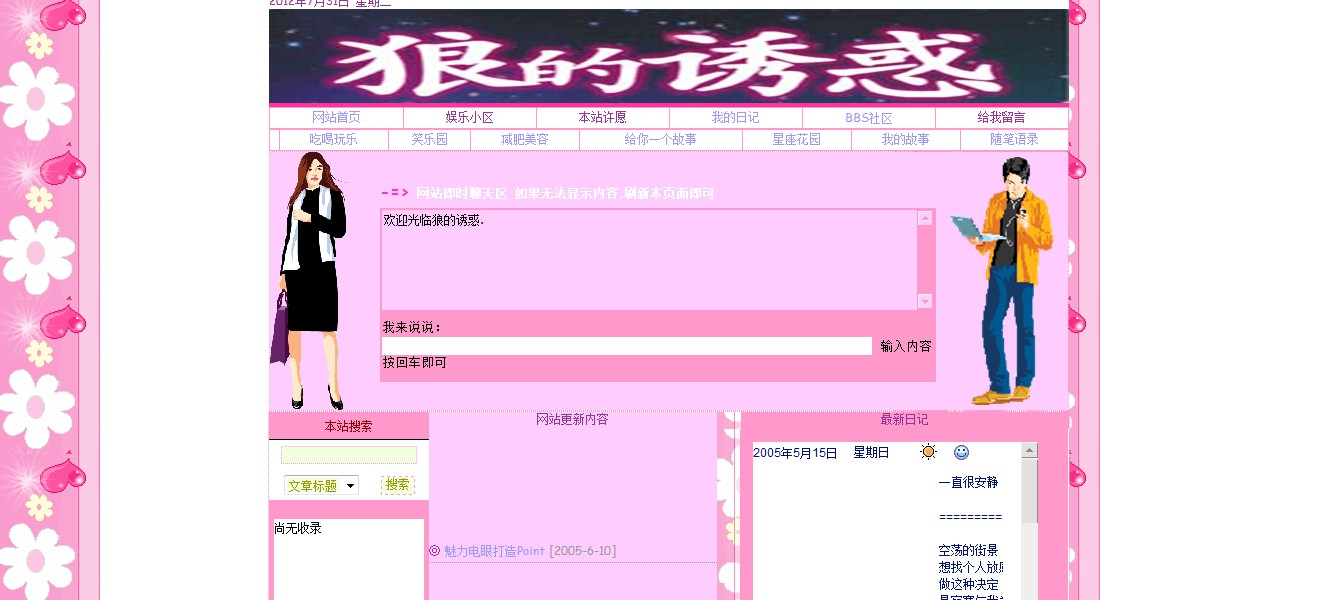Select the 吃喝玩乐 category
1327x600 pixels.
(333, 140)
